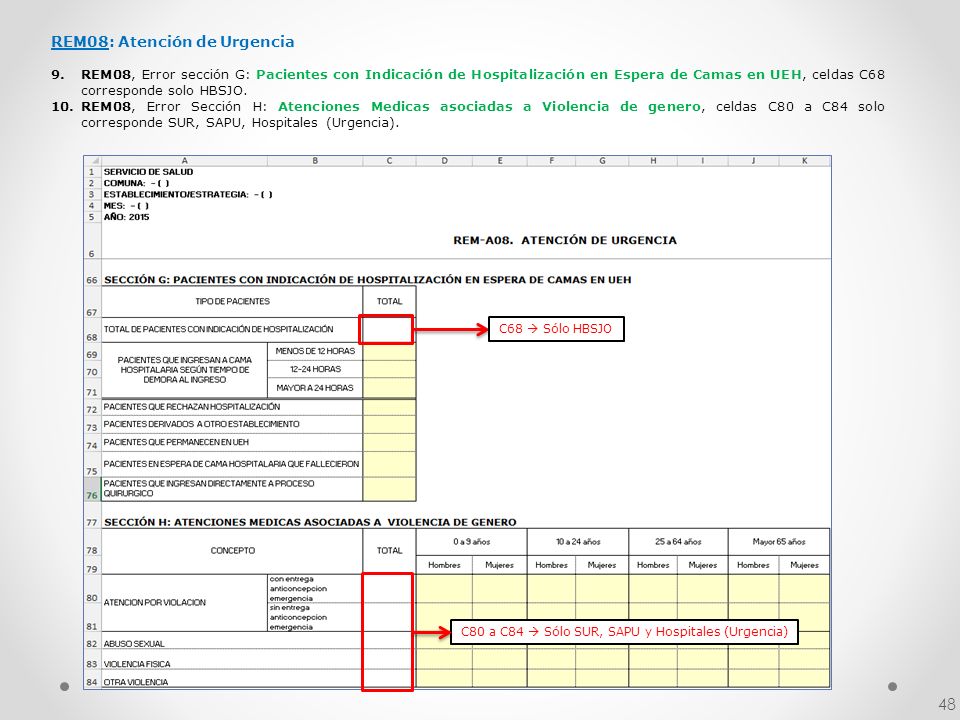Screen dimensions: 960x720
Task: Click 'Mujeres' under Mayor 65 años
Action: pos(804,565)
